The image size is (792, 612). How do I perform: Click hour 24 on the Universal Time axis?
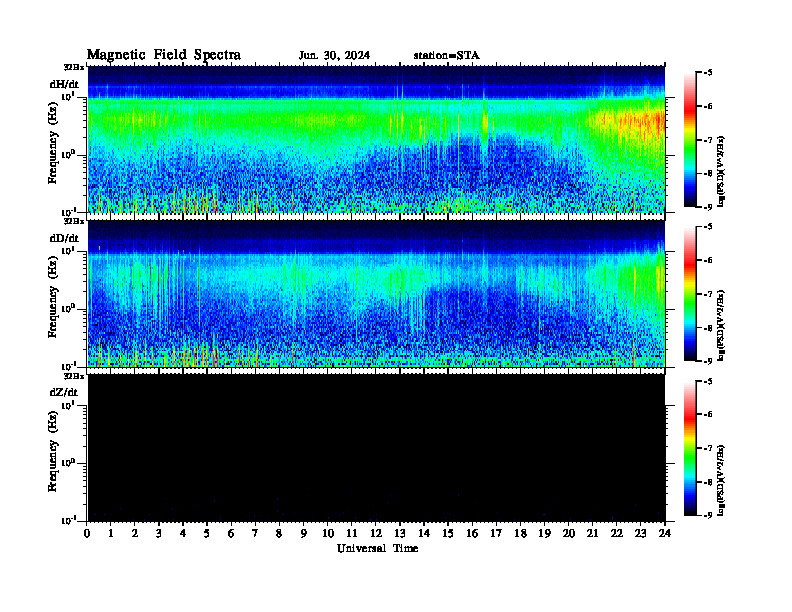(665, 534)
